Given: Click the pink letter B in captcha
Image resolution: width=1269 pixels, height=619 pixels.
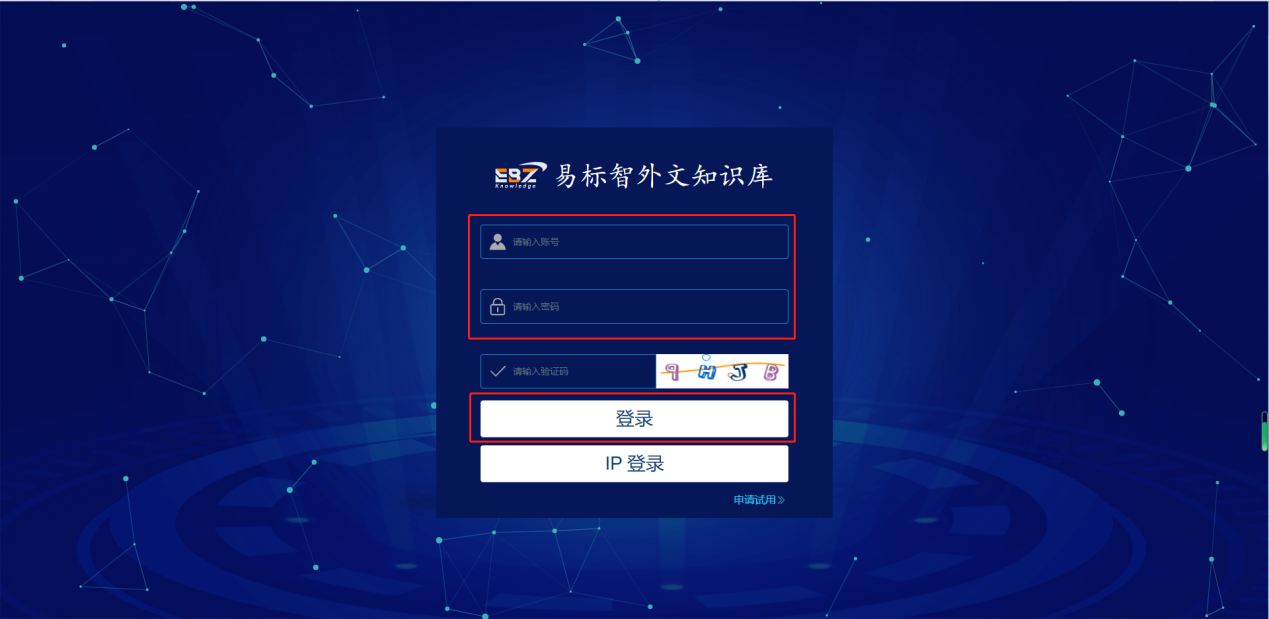Looking at the screenshot, I should tap(770, 373).
